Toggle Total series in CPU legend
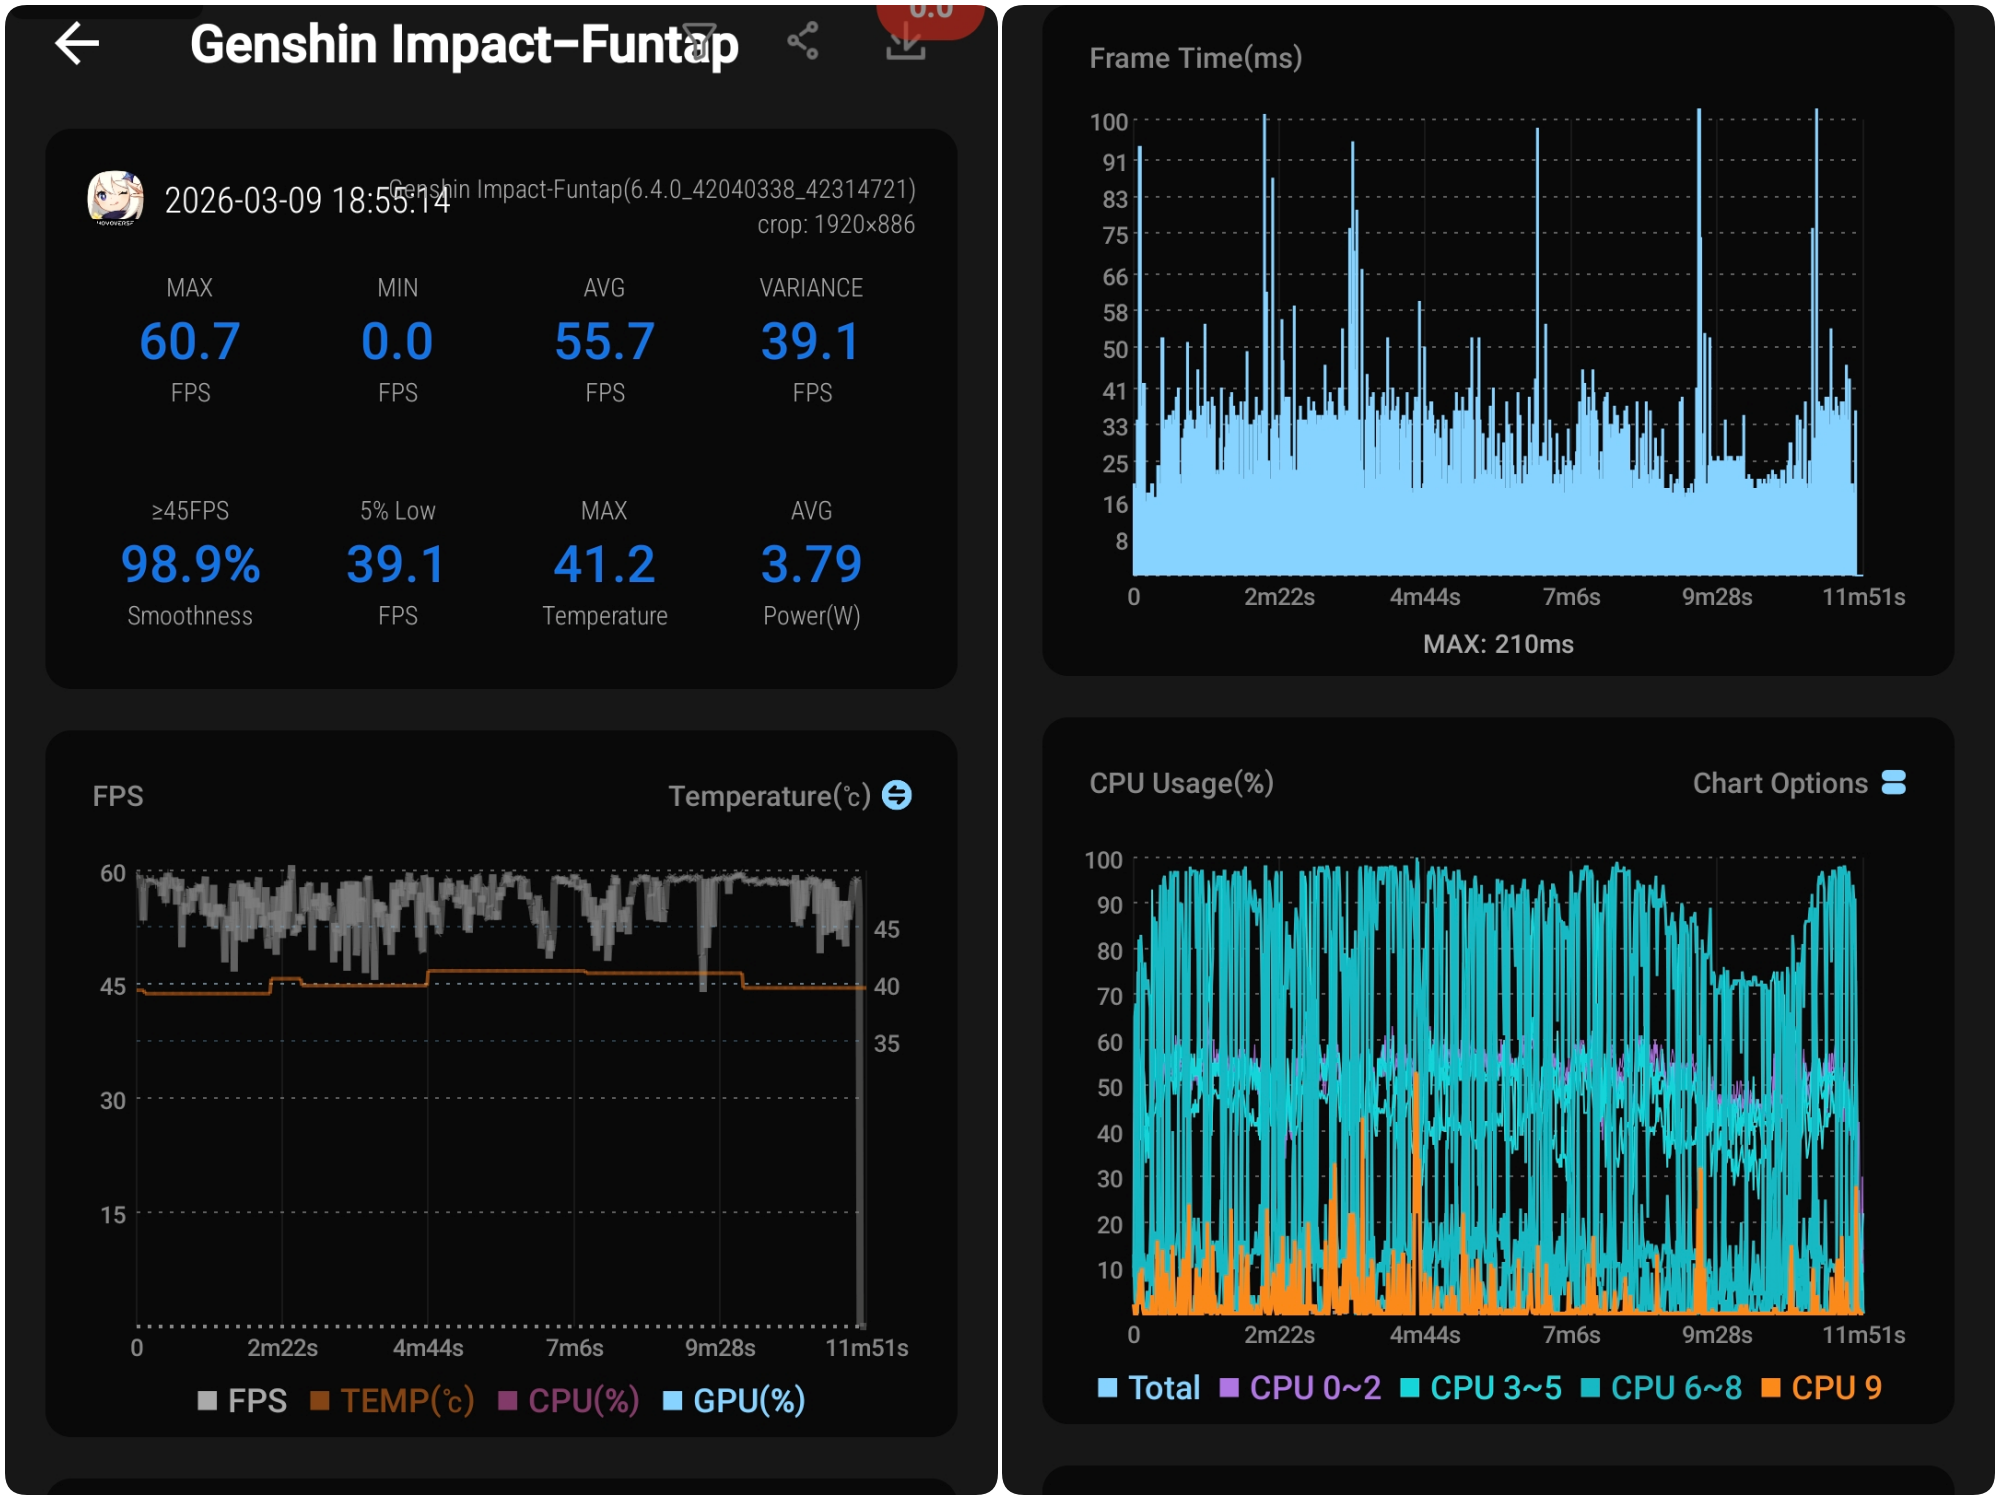The width and height of the screenshot is (2000, 1500). click(x=1149, y=1388)
